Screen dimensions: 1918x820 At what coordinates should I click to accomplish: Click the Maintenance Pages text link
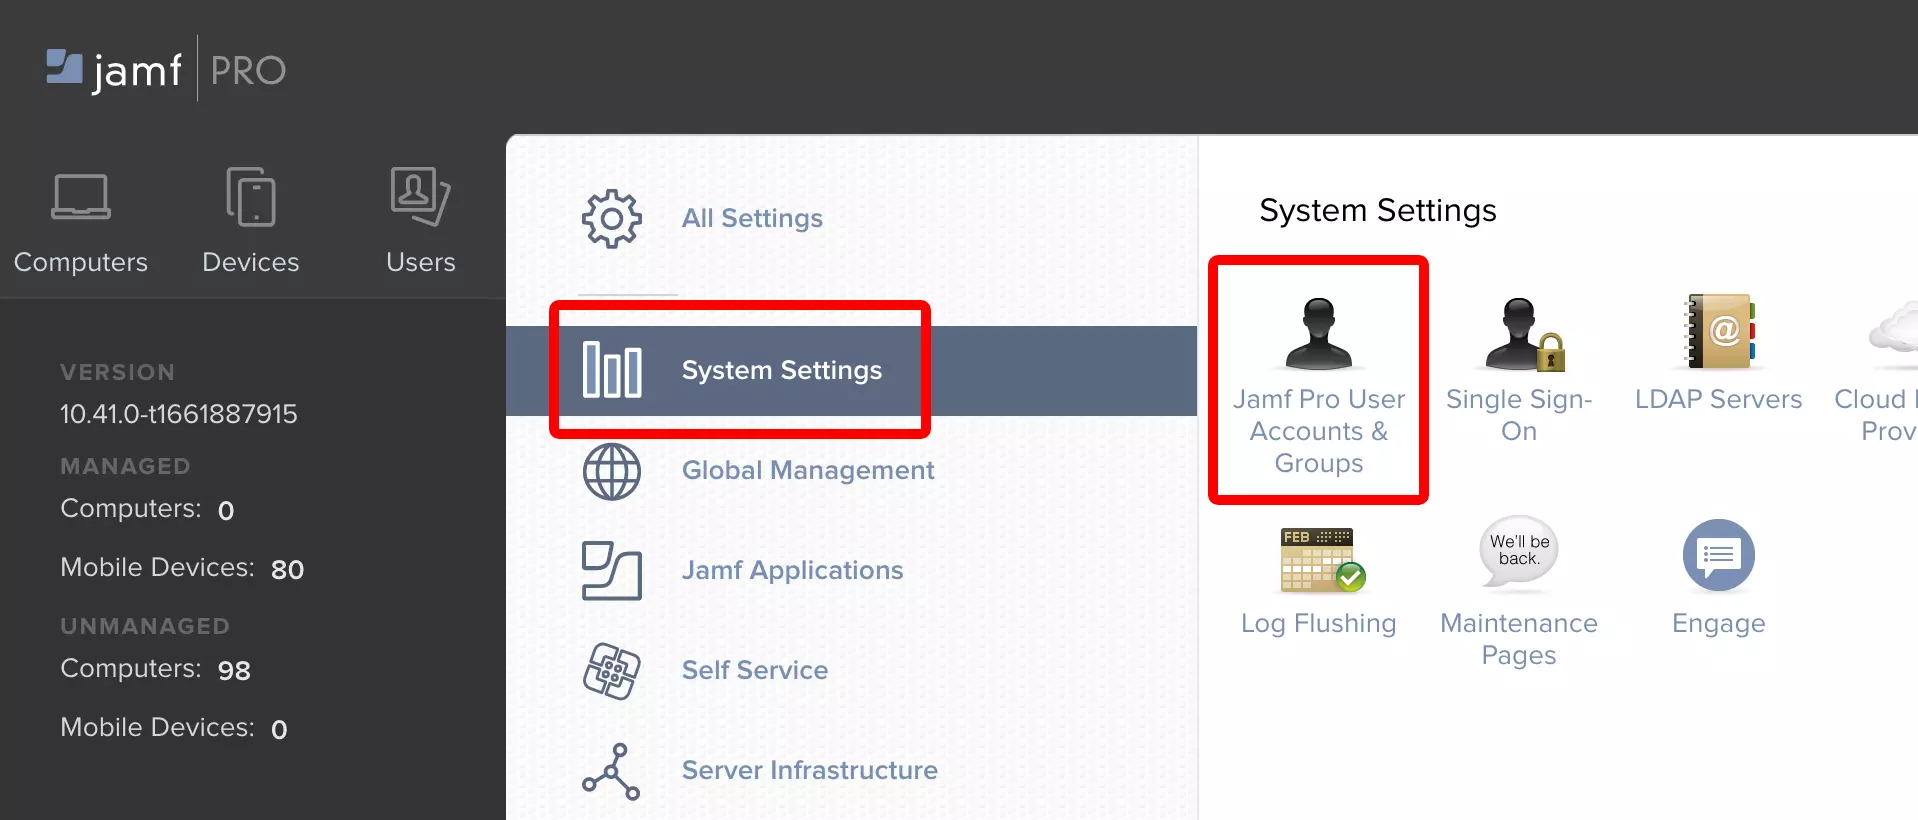click(1519, 639)
